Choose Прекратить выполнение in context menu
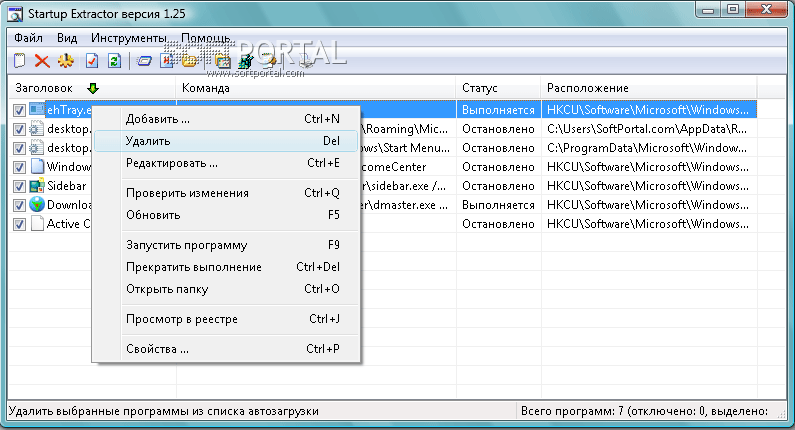 (x=226, y=267)
